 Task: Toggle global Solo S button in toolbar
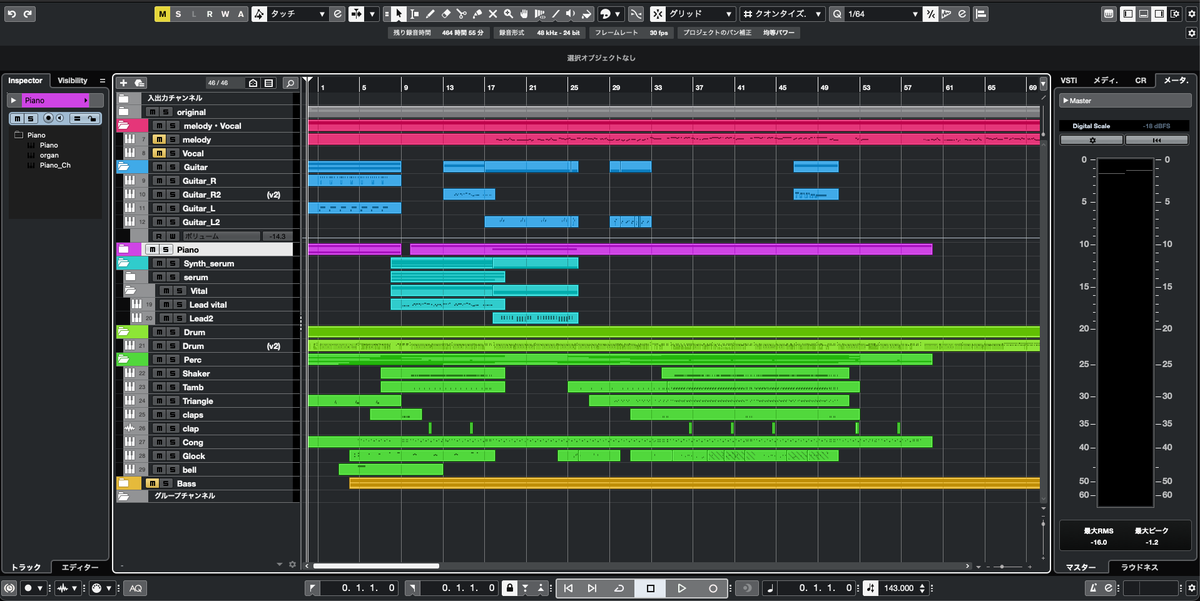click(x=178, y=14)
